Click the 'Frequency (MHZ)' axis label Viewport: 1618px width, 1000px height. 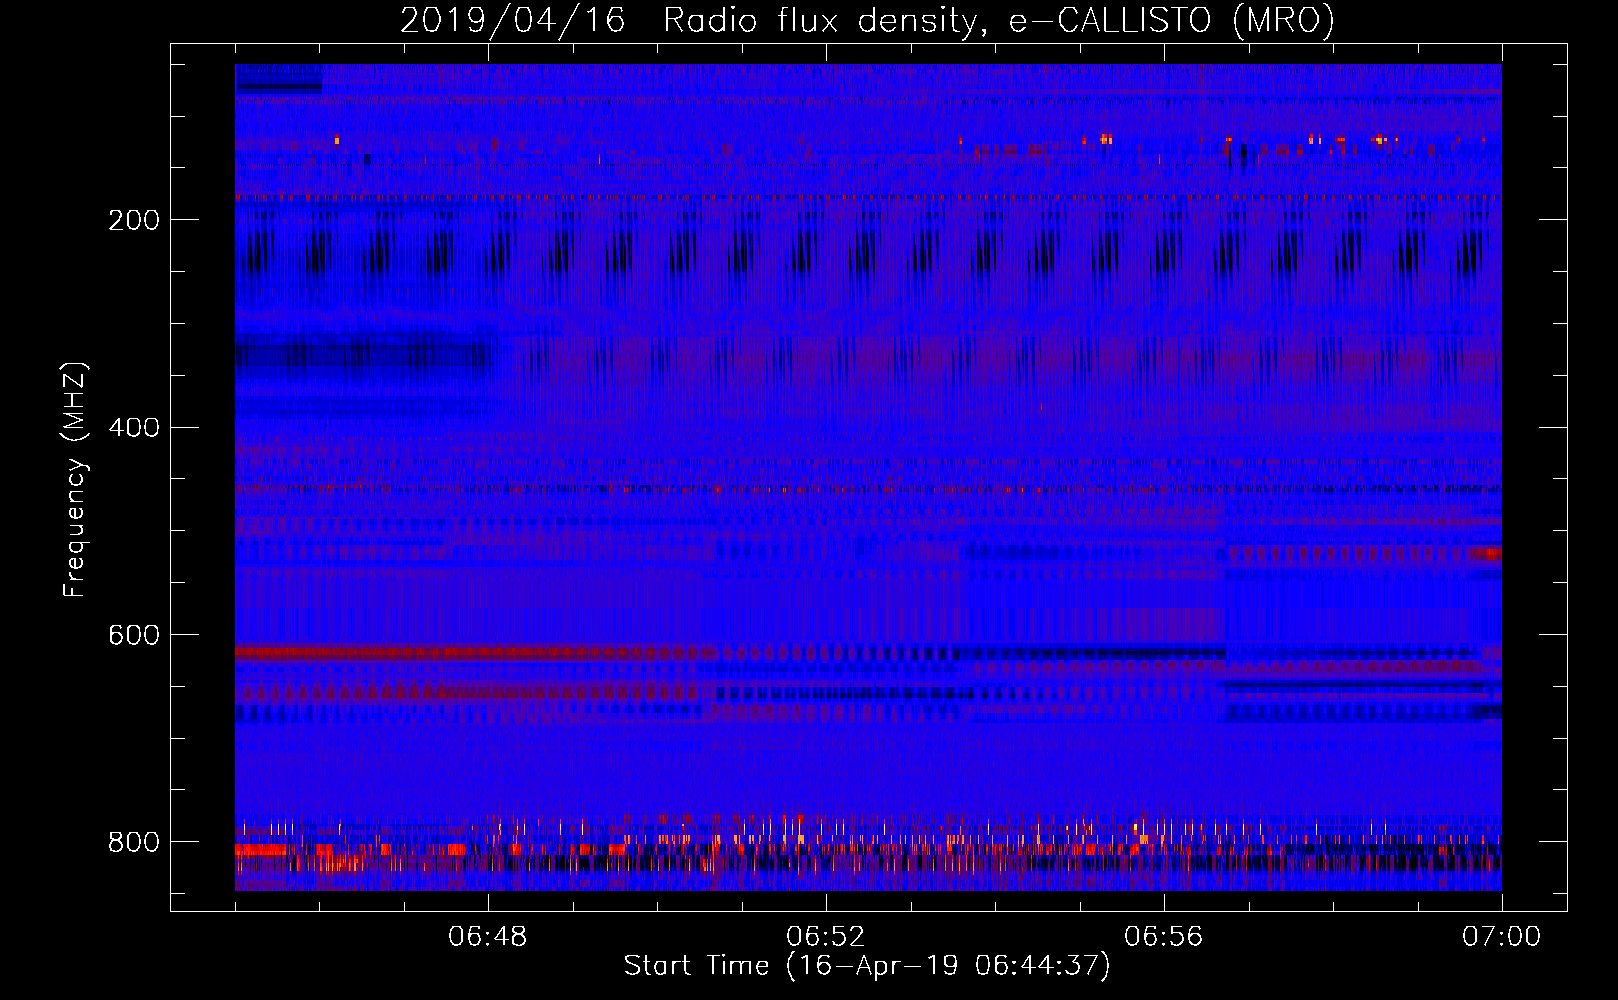point(75,480)
